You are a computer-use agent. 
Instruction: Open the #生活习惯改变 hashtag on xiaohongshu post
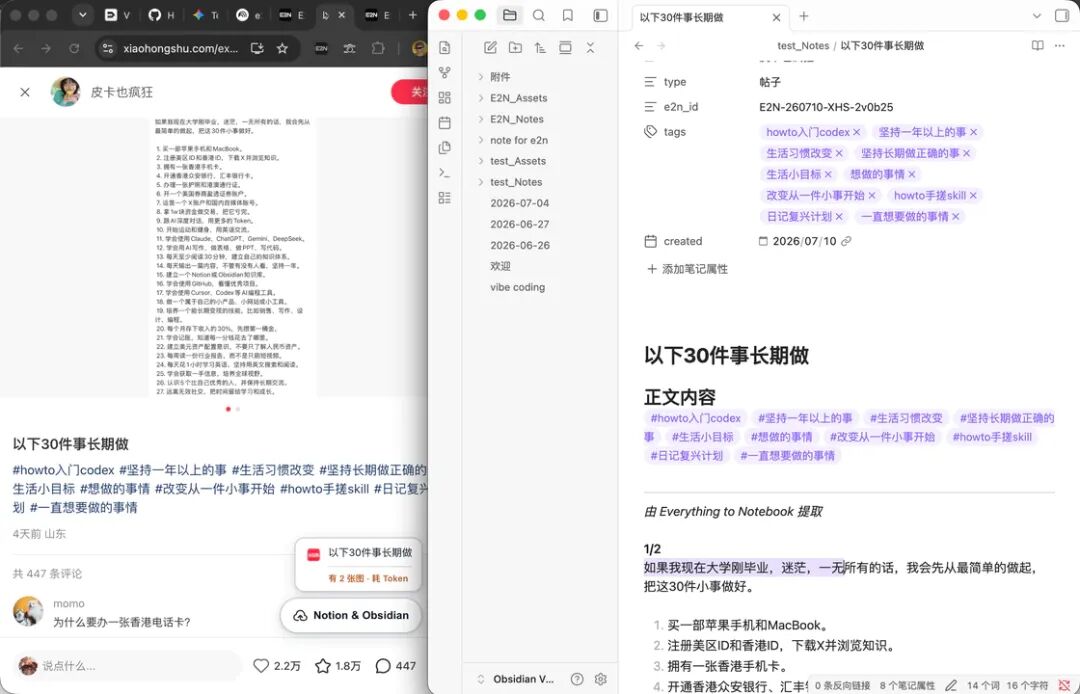273,470
